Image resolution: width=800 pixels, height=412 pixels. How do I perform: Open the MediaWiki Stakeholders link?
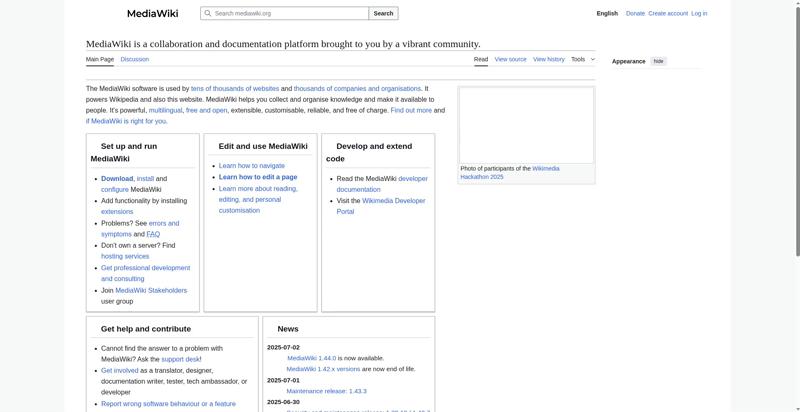pyautogui.click(x=151, y=291)
